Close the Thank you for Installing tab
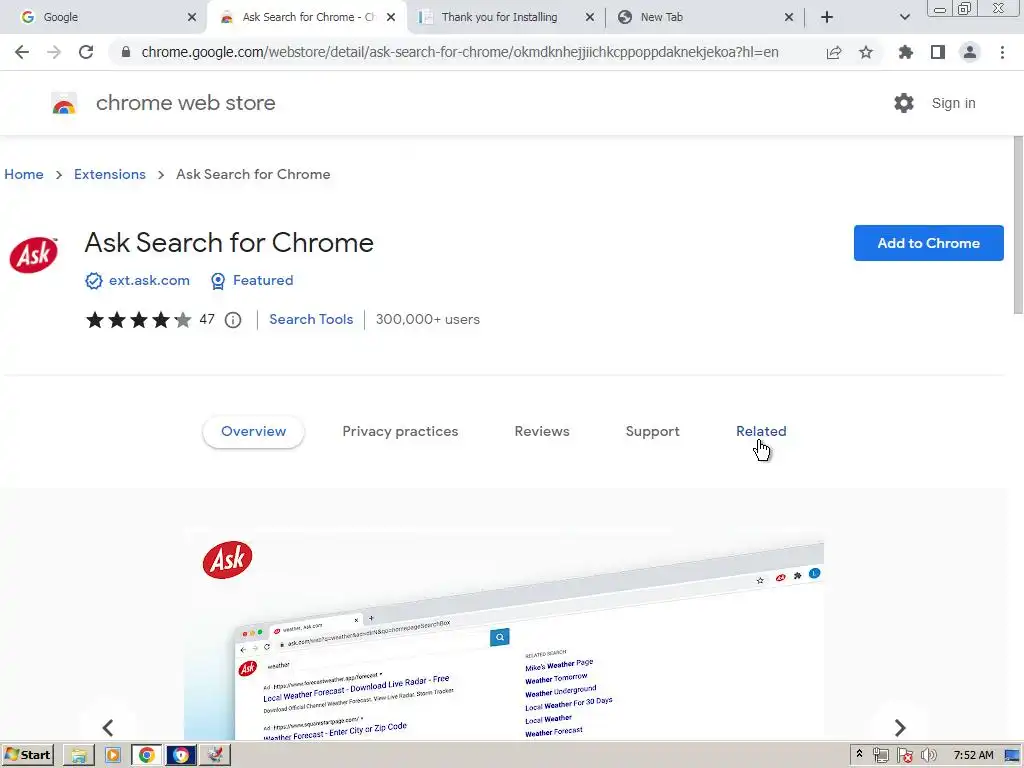Image resolution: width=1024 pixels, height=768 pixels. click(590, 17)
